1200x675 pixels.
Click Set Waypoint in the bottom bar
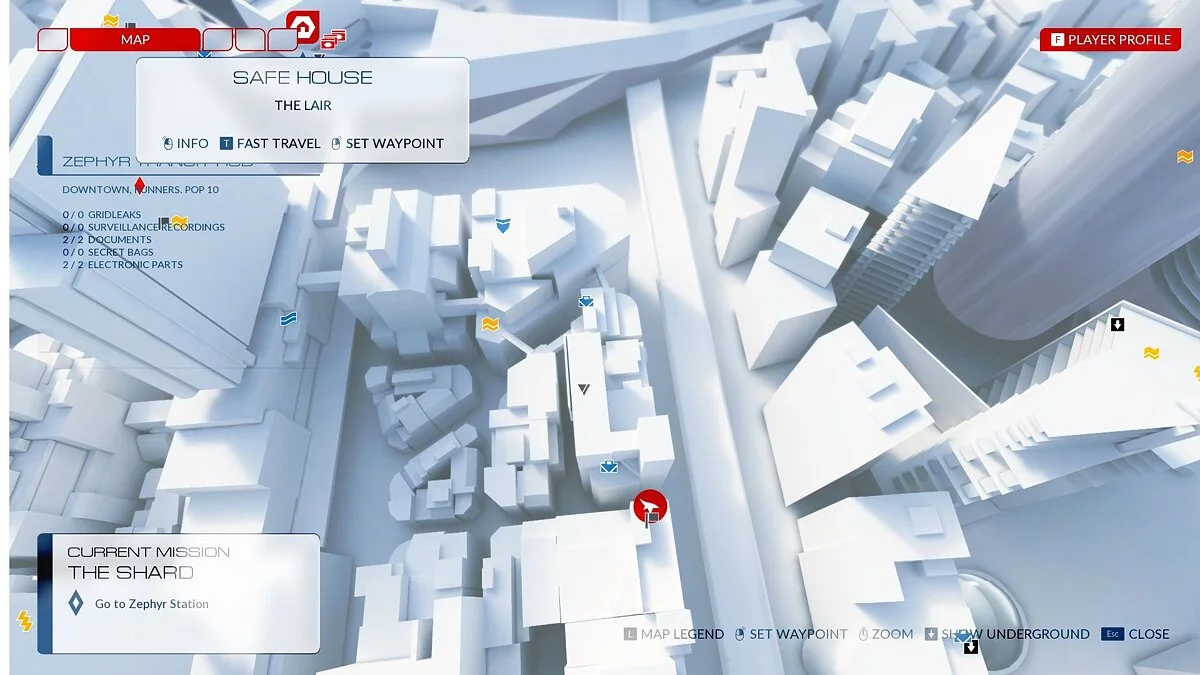point(790,634)
